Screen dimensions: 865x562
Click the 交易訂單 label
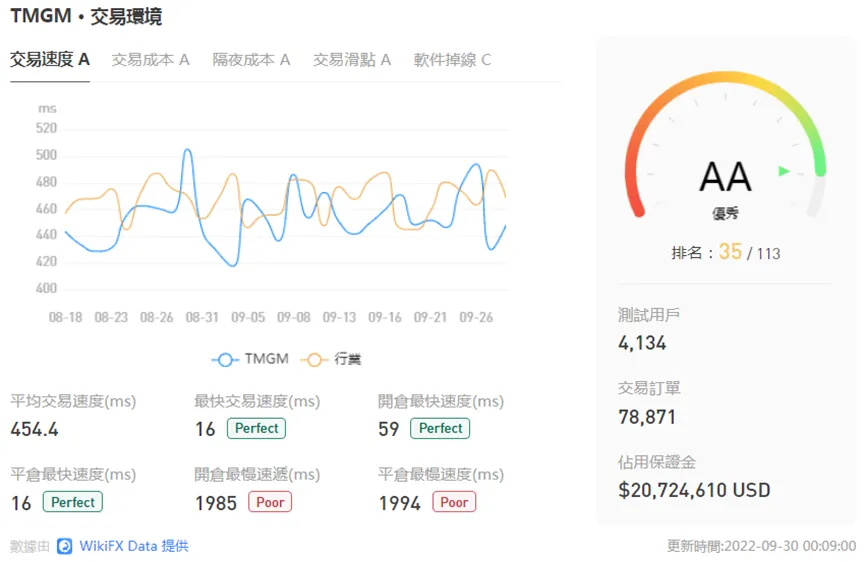649,388
